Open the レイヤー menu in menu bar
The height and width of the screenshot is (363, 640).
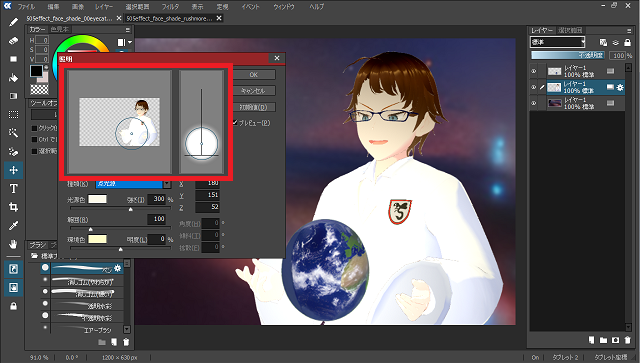coord(104,7)
